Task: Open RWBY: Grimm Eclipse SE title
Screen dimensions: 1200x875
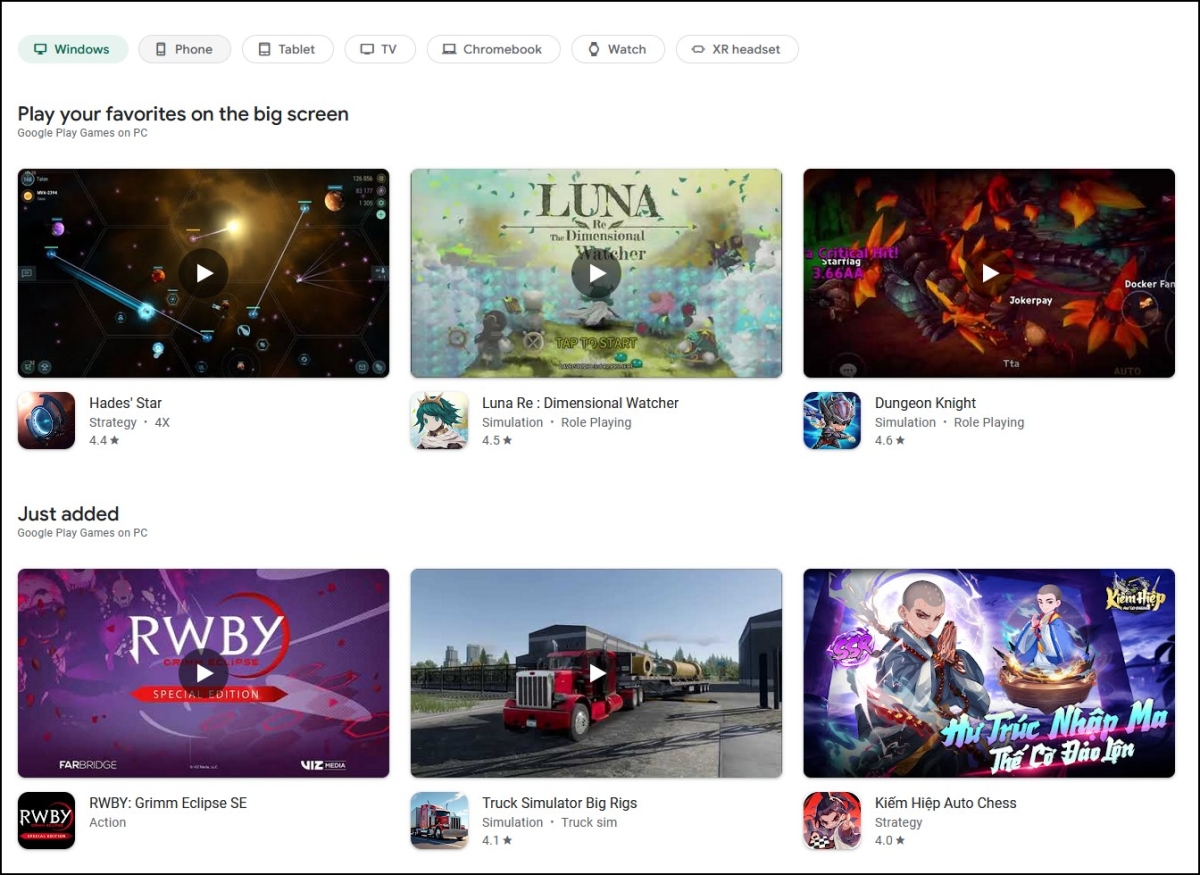Action: click(x=168, y=803)
